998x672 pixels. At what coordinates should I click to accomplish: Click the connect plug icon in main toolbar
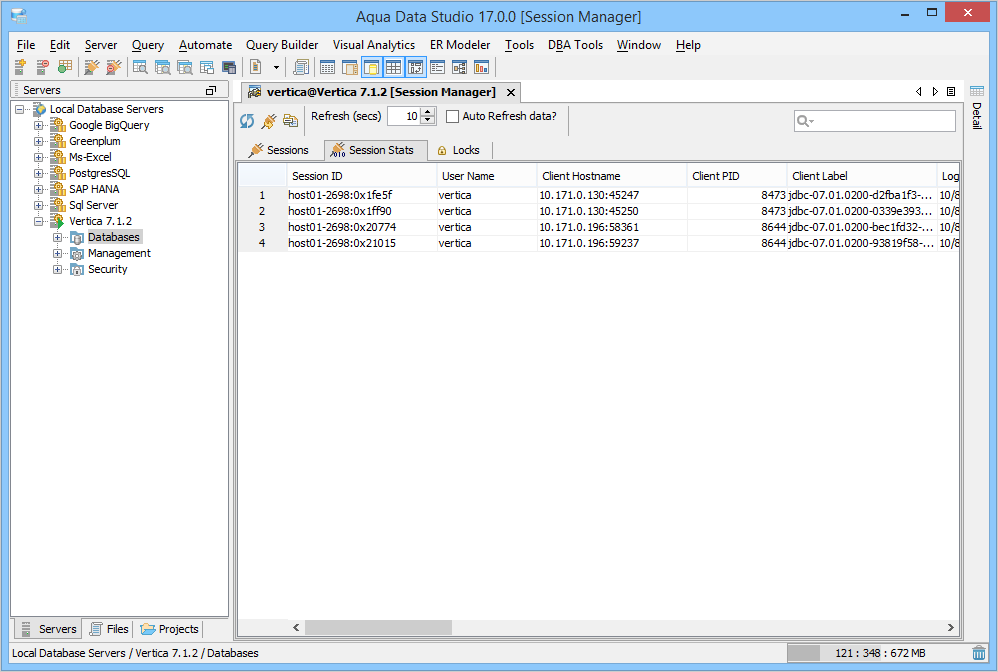coord(92,67)
